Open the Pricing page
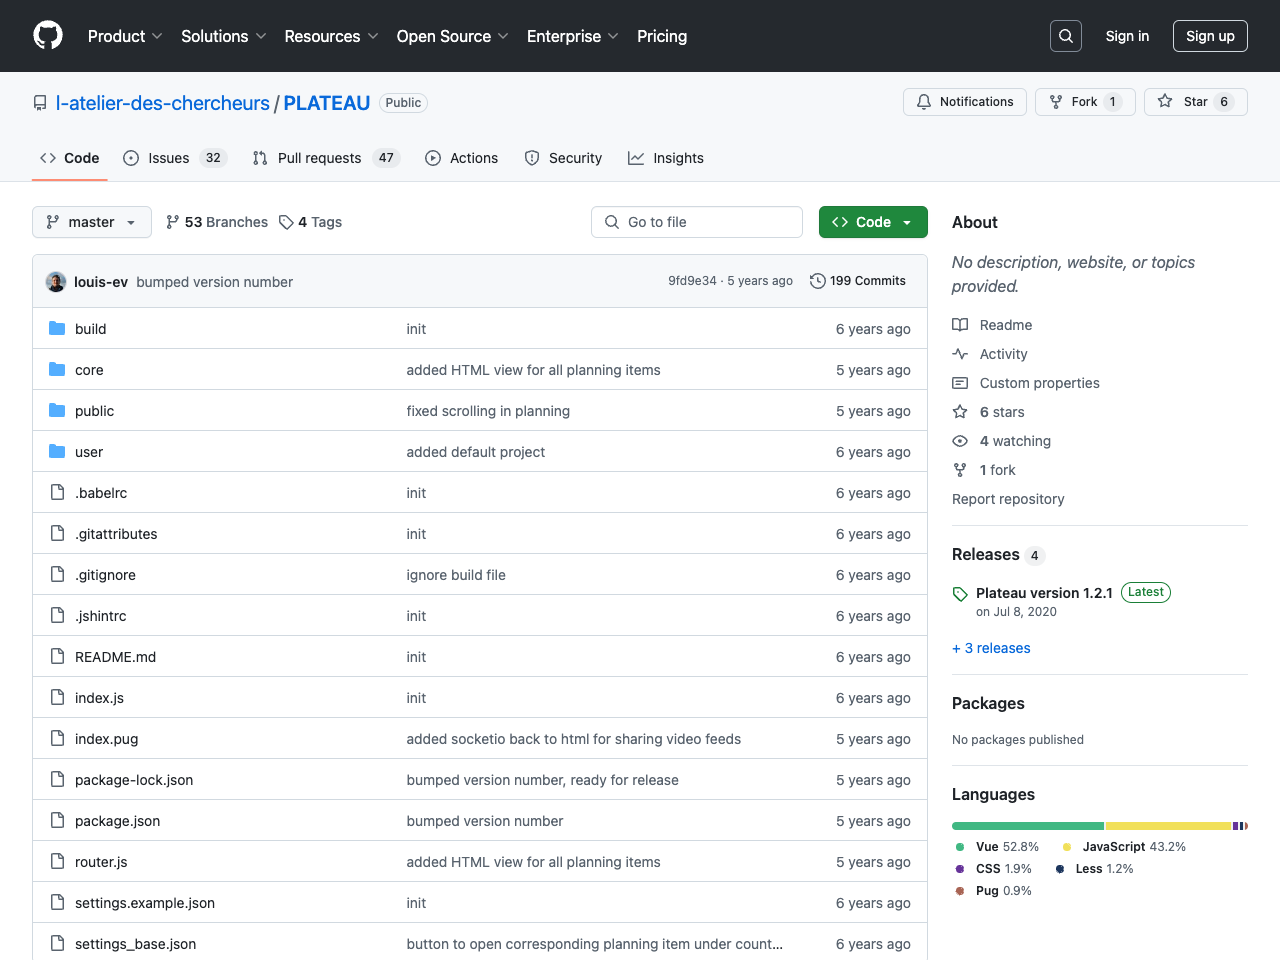 point(662,36)
